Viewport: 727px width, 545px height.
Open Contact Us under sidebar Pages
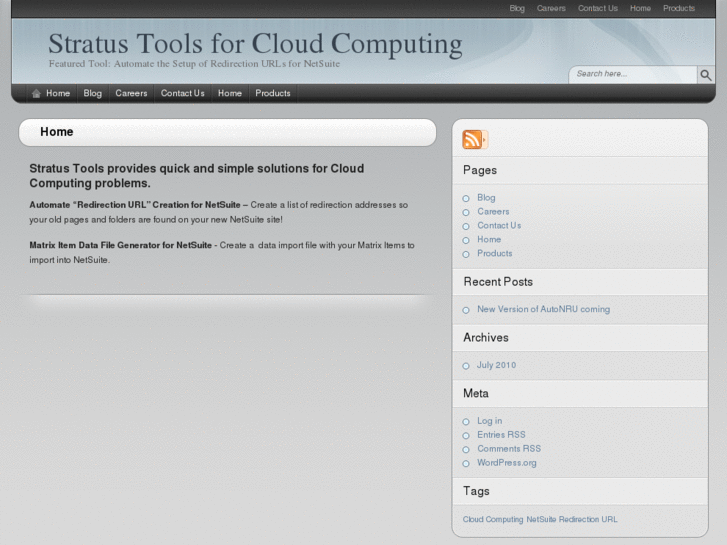[x=499, y=225]
